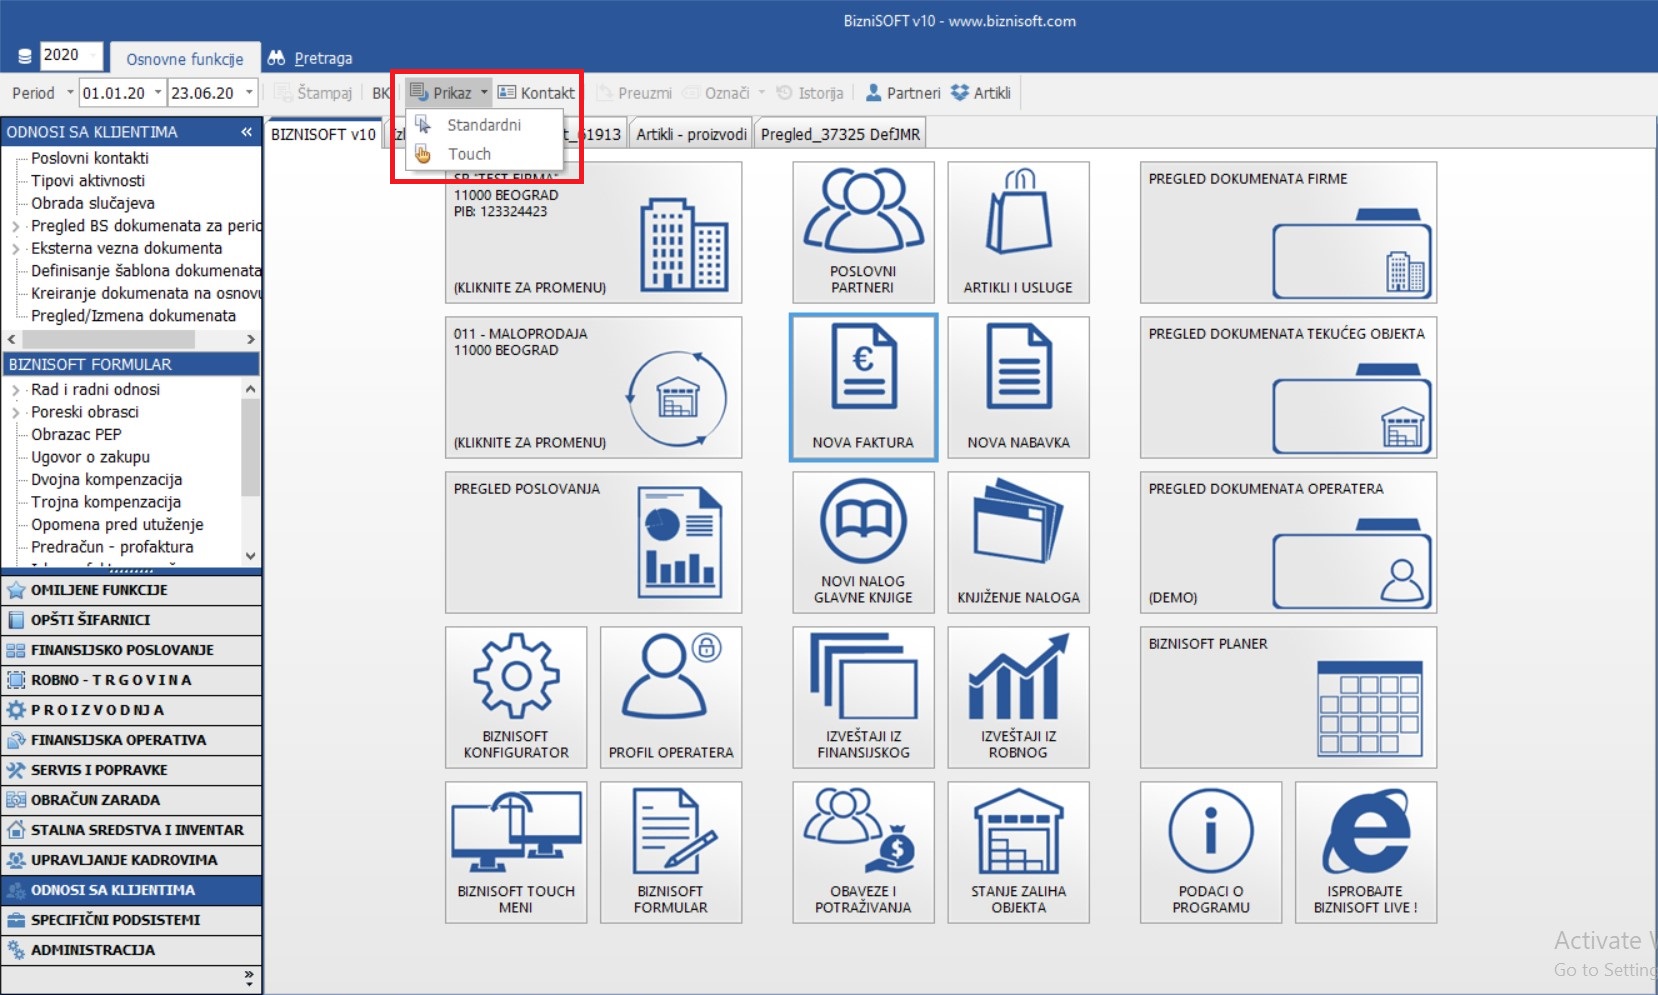Open the Osnovne funkcije ribbon tab
Image resolution: width=1658 pixels, height=995 pixels.
click(185, 58)
